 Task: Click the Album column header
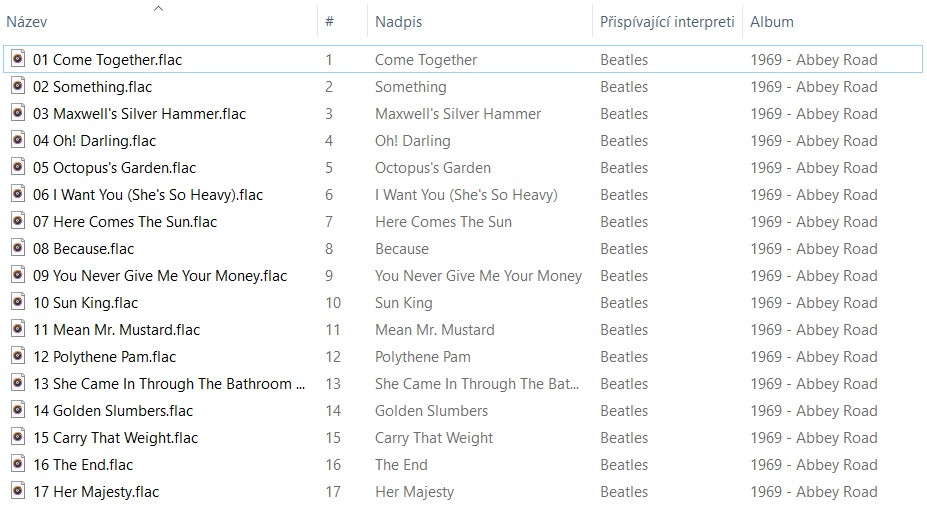coord(772,22)
